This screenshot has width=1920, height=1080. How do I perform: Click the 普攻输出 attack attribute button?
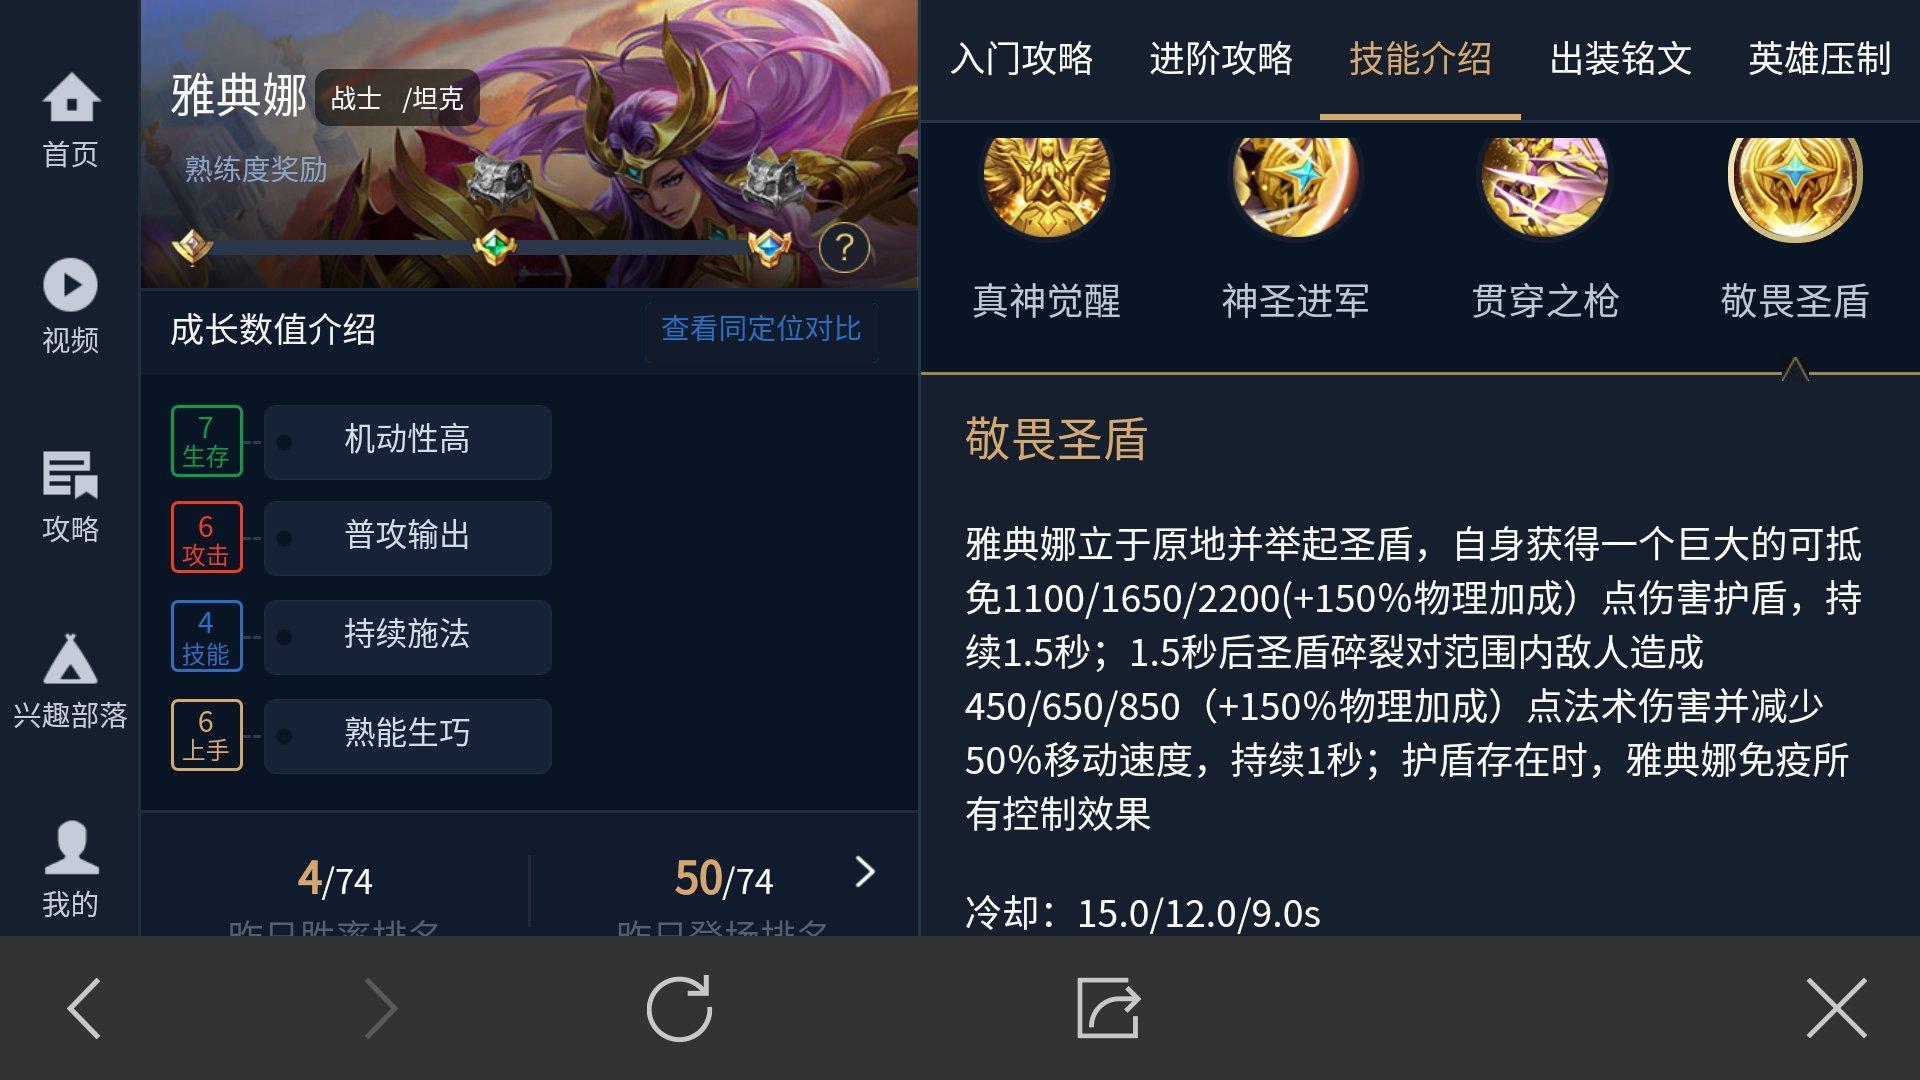coord(408,537)
